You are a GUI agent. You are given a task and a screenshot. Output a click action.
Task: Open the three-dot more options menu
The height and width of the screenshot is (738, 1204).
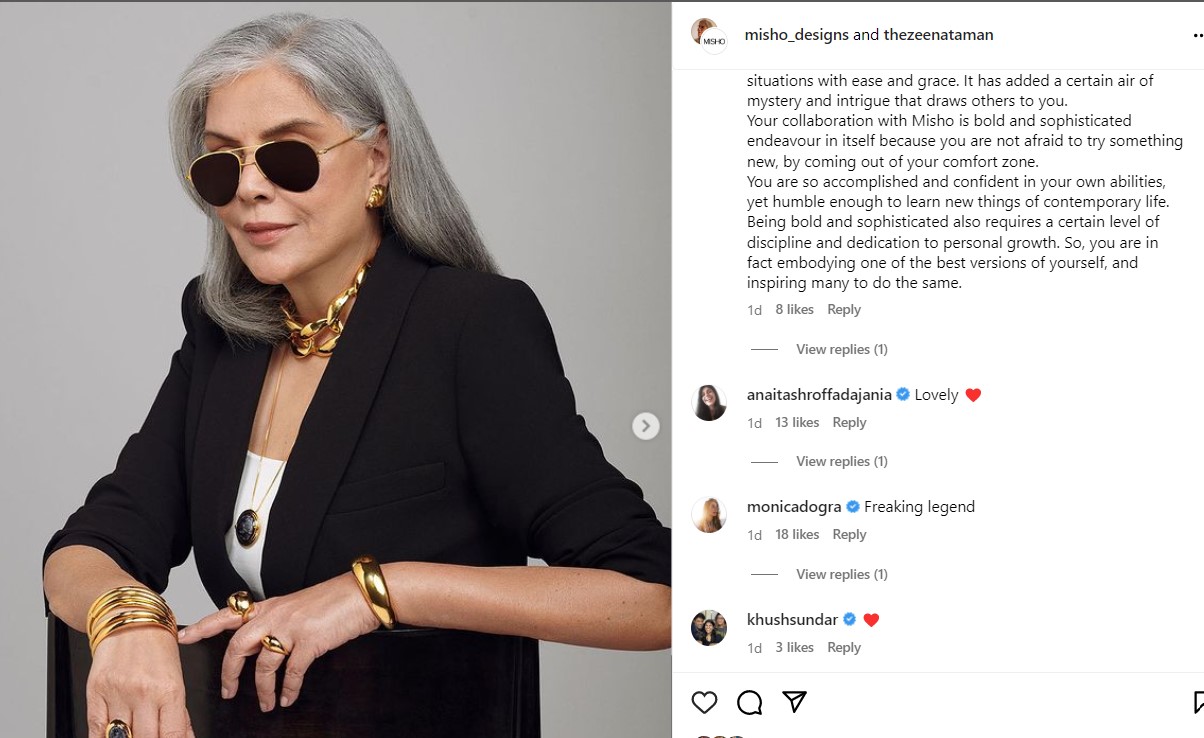[x=1196, y=35]
